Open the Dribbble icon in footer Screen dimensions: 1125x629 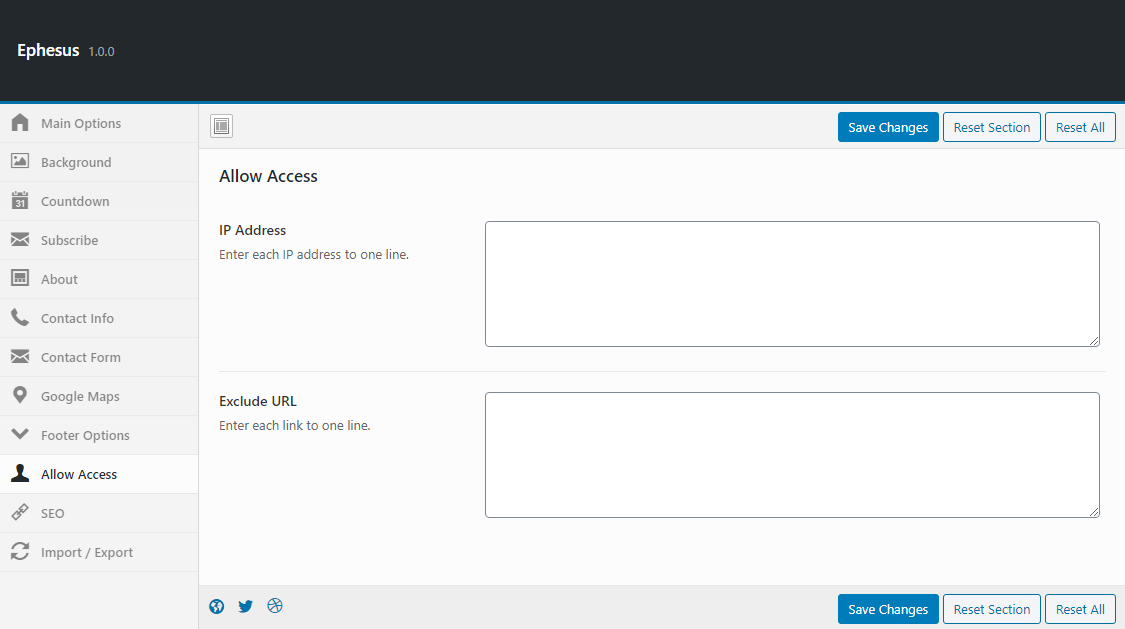click(x=275, y=605)
